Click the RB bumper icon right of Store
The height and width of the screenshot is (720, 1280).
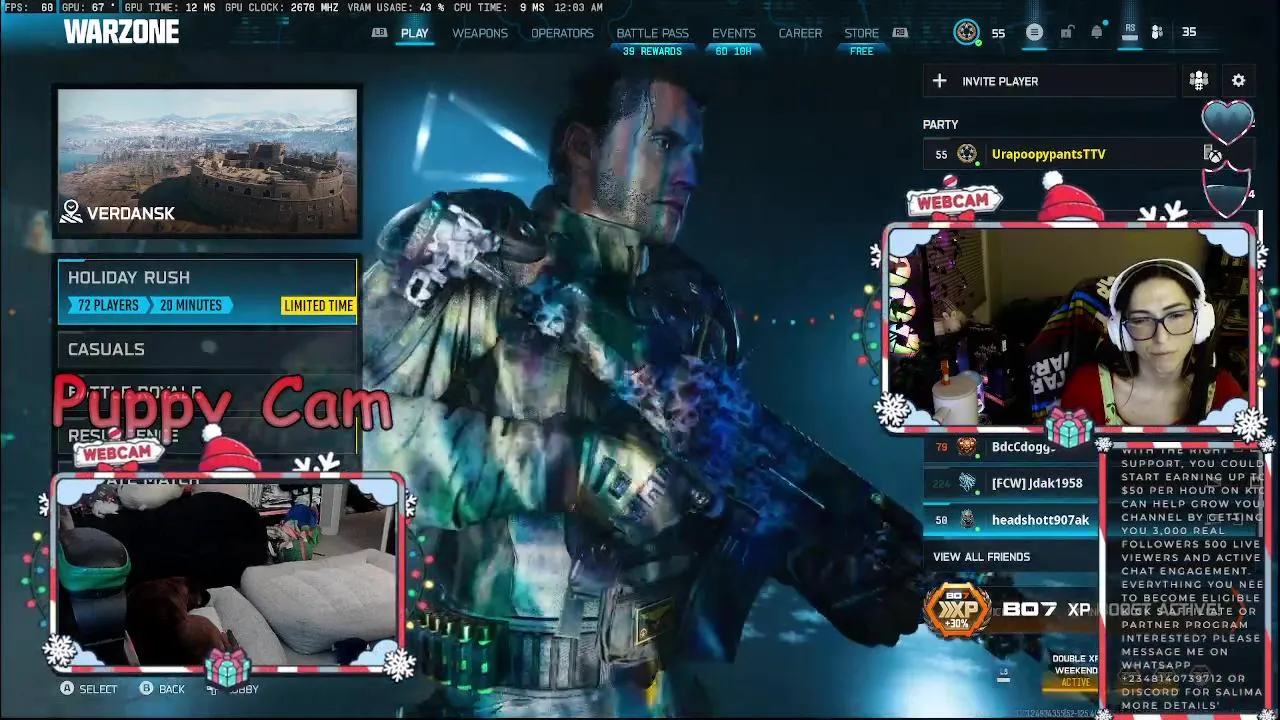coord(900,33)
